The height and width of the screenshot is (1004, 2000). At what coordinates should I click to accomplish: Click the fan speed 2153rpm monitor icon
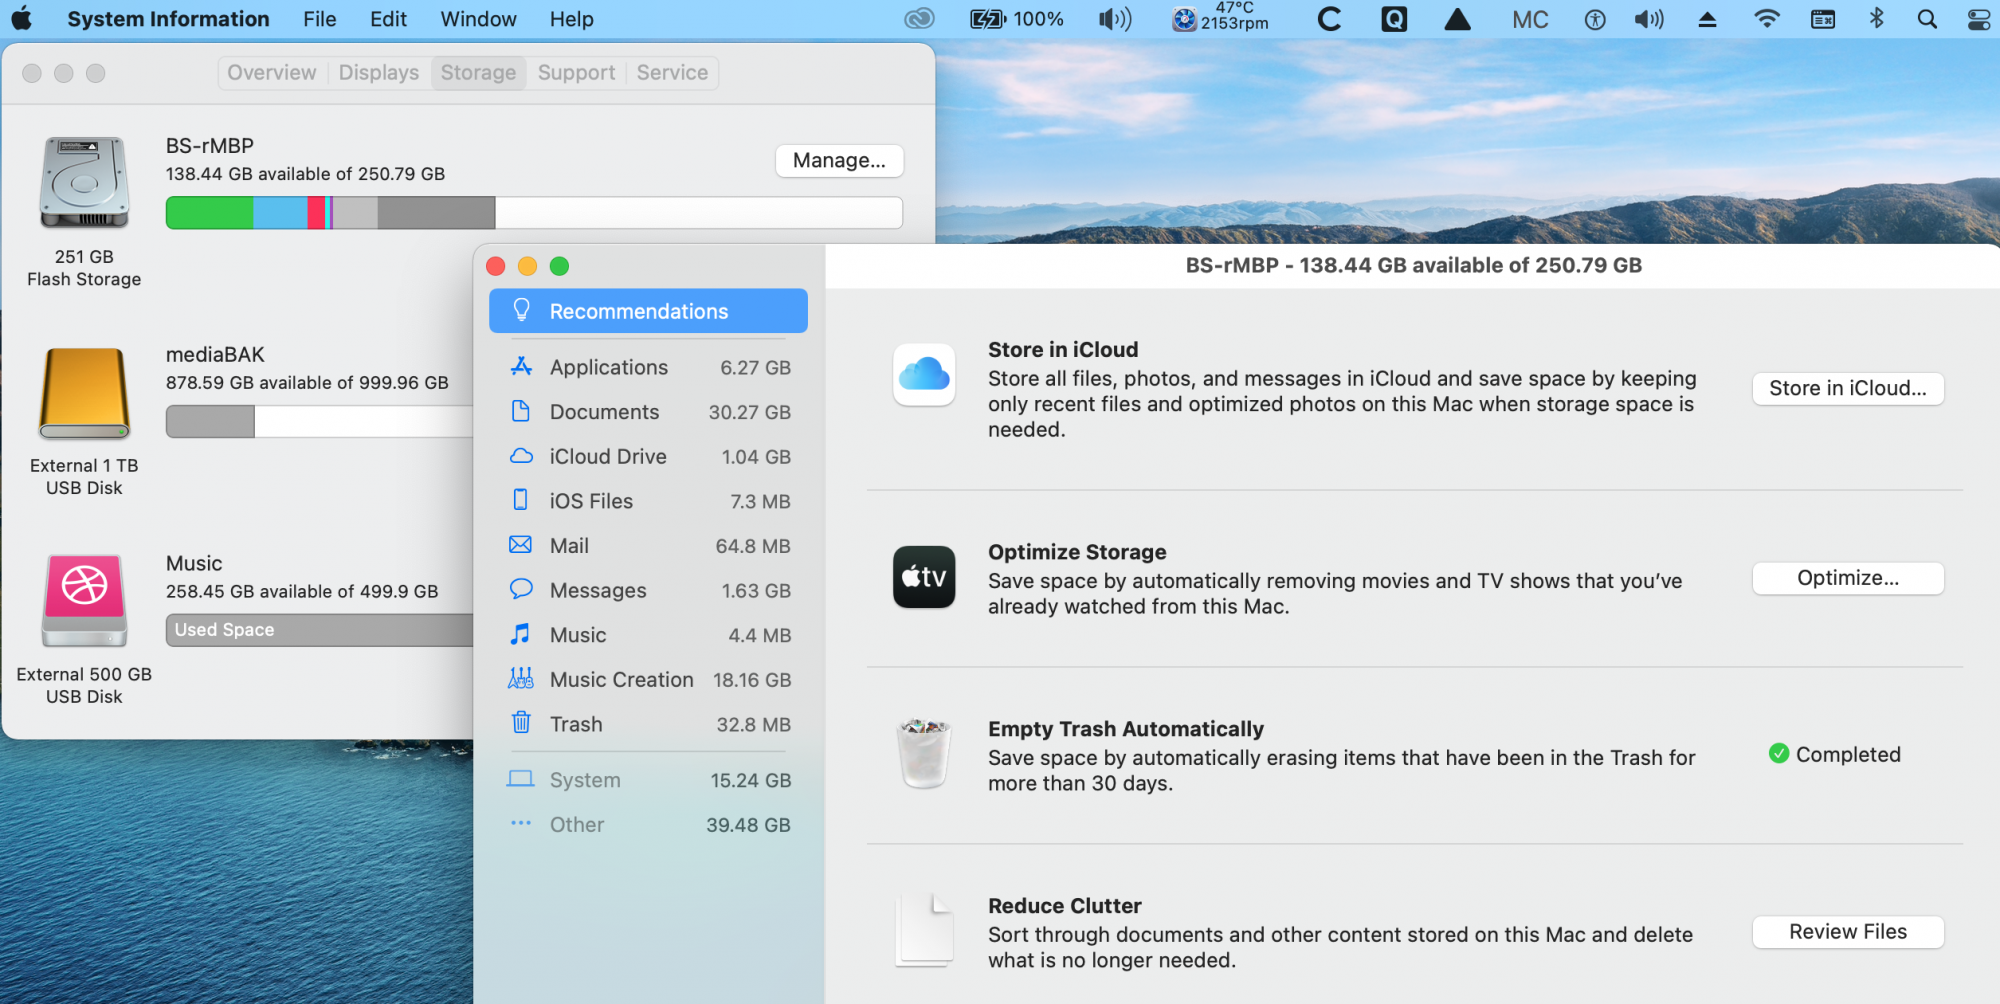tap(1185, 19)
